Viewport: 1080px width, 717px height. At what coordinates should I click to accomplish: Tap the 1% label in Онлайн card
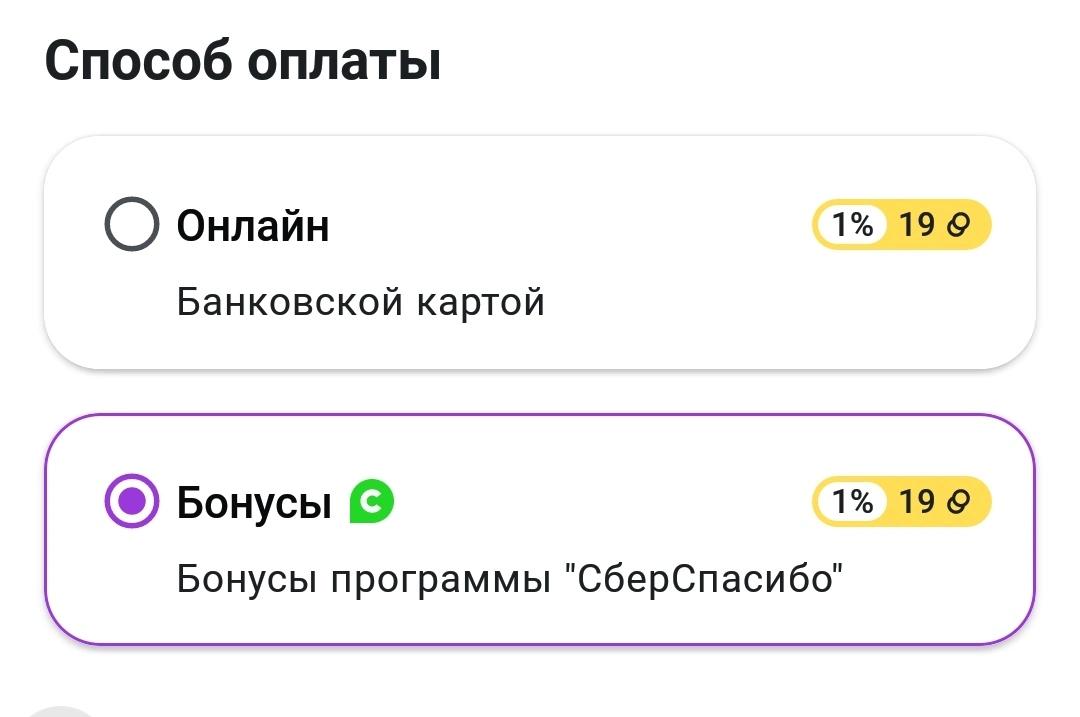click(x=852, y=225)
